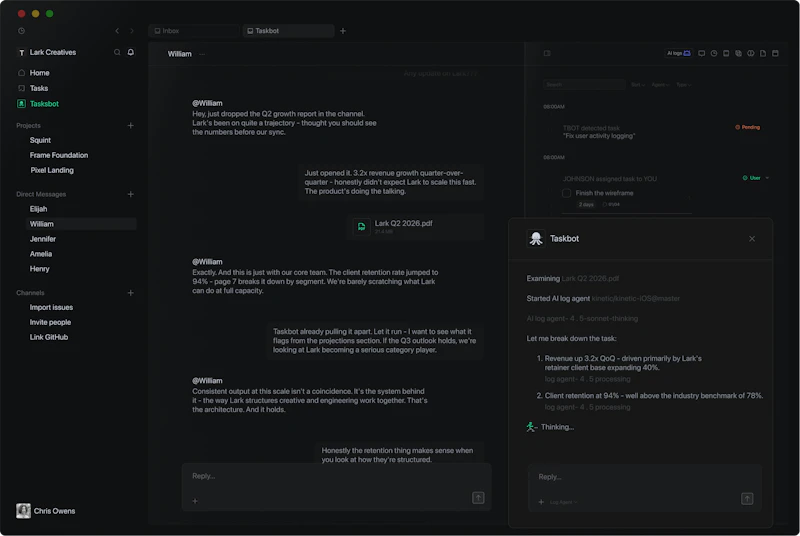800x536 pixels.
Task: Open Chris Owens profile avatar
Action: pyautogui.click(x=23, y=511)
